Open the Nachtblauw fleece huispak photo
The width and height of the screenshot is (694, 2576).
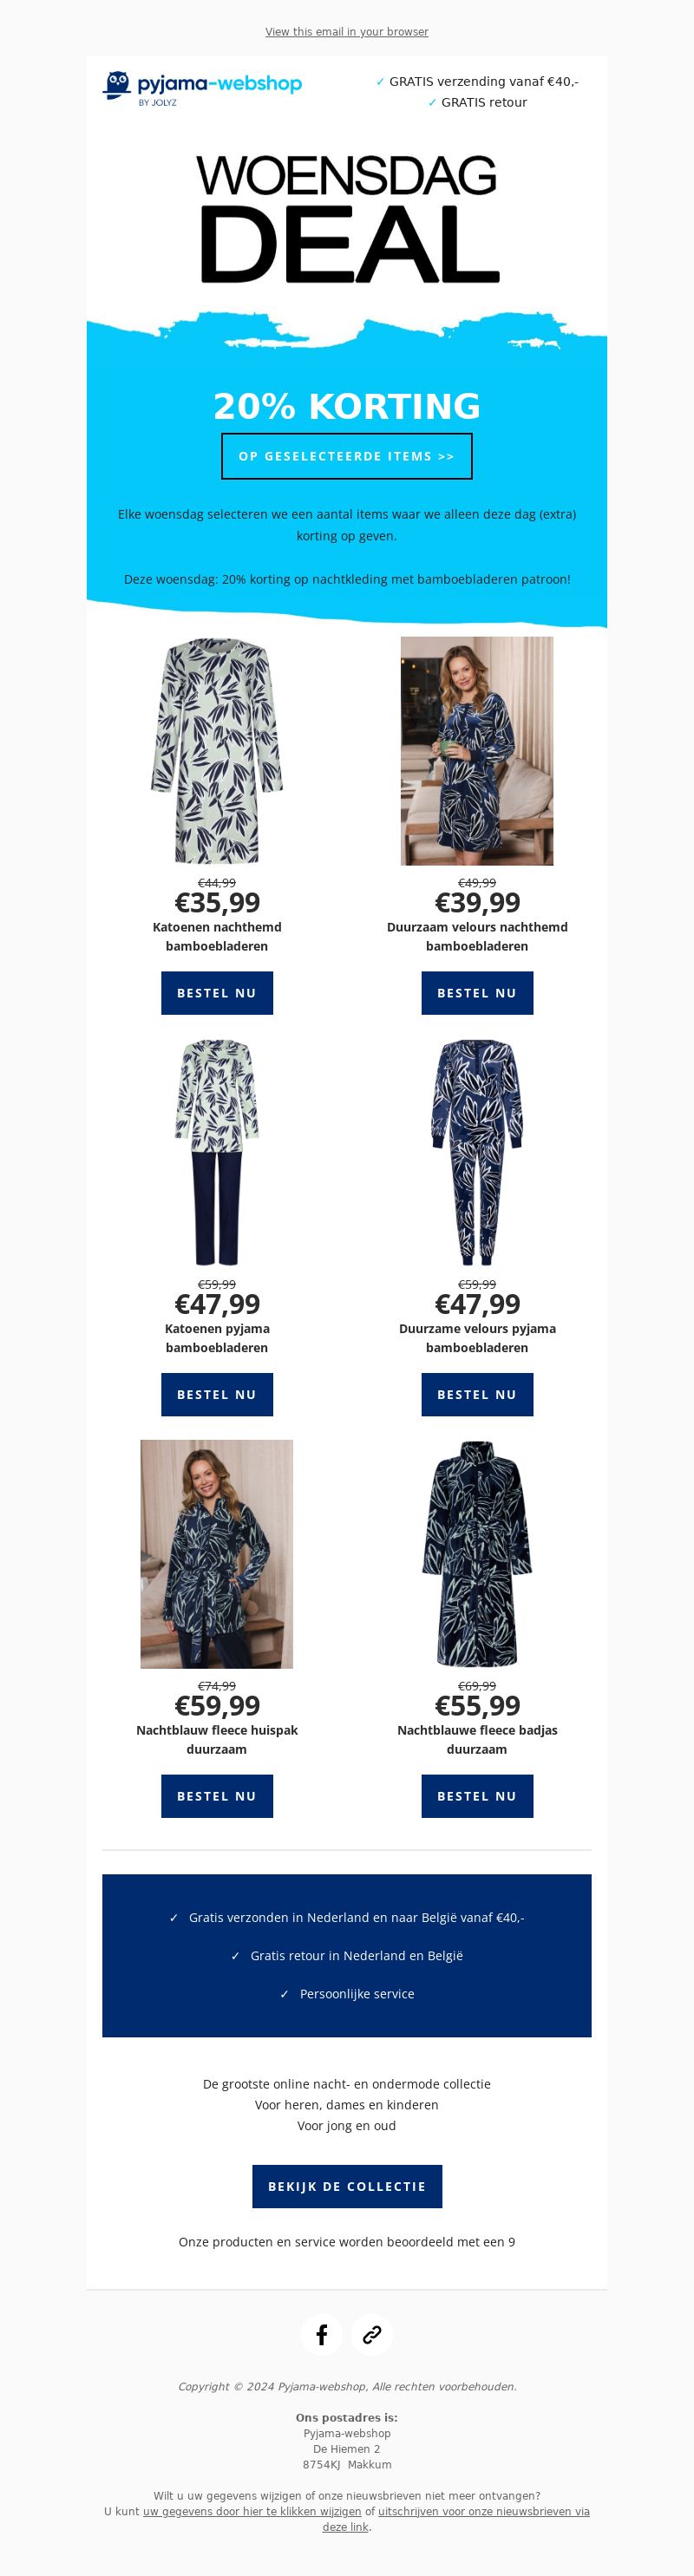pyautogui.click(x=217, y=1554)
